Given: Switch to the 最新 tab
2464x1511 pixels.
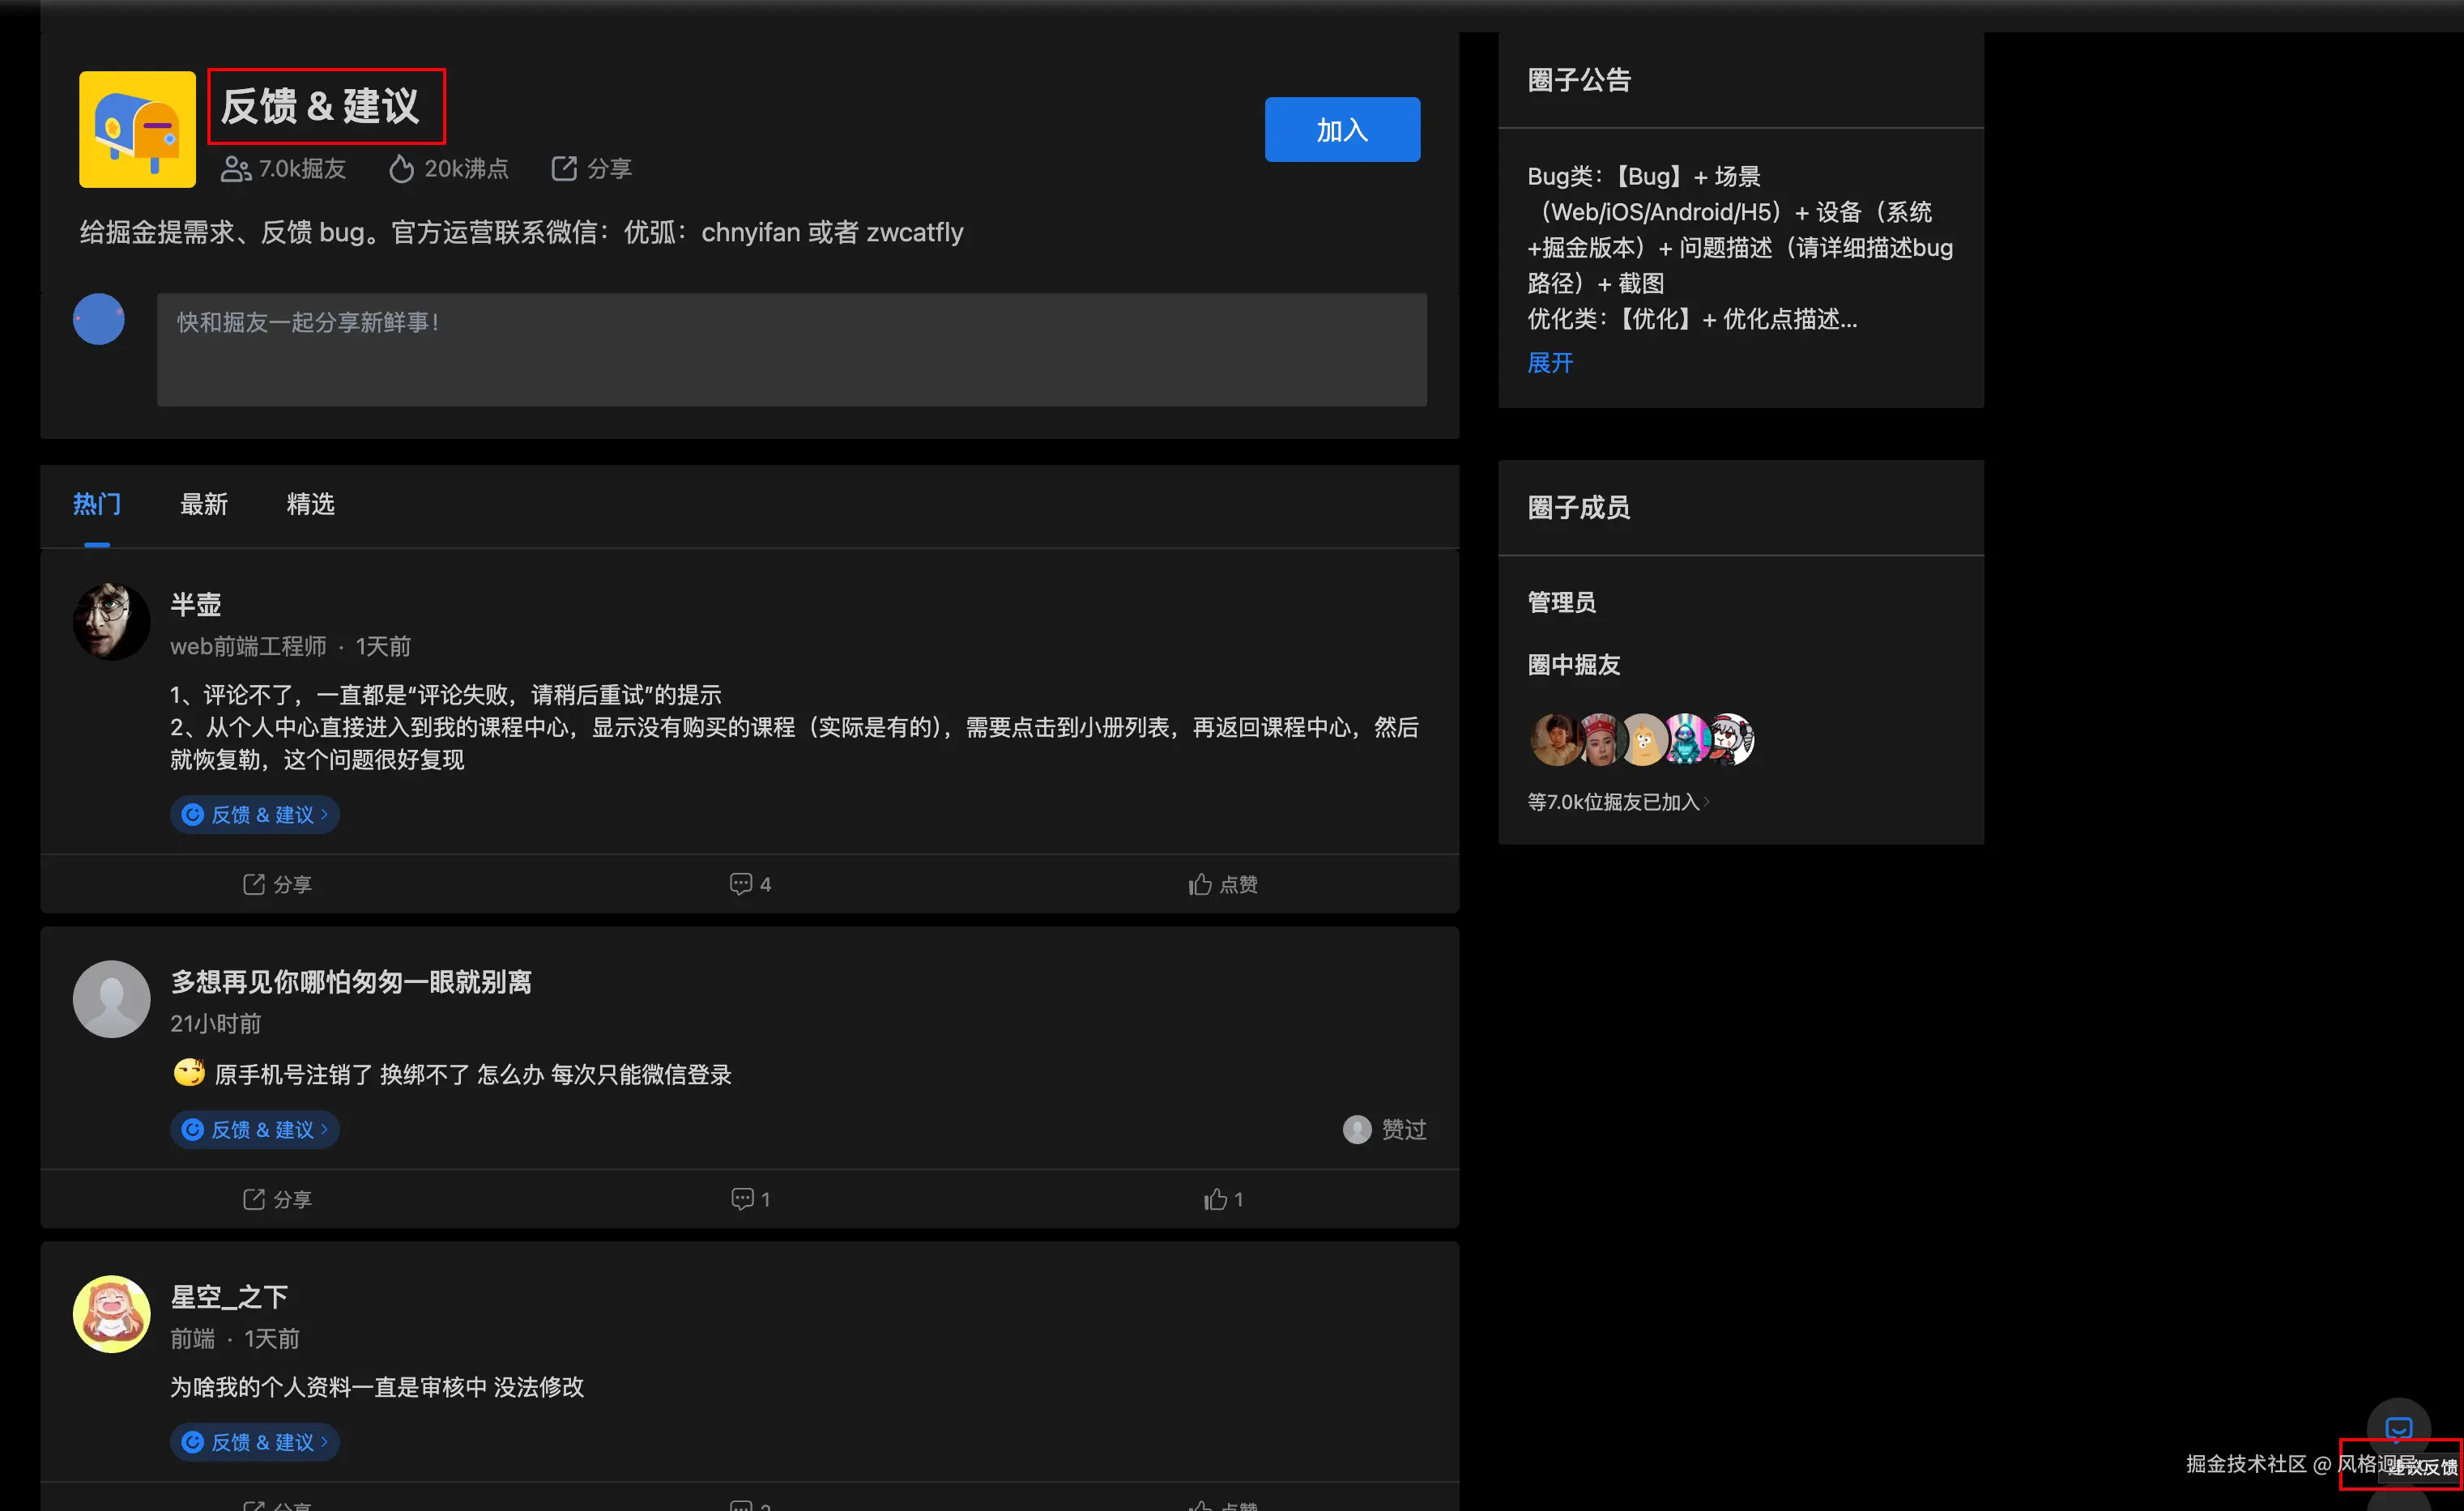Looking at the screenshot, I should tap(204, 504).
